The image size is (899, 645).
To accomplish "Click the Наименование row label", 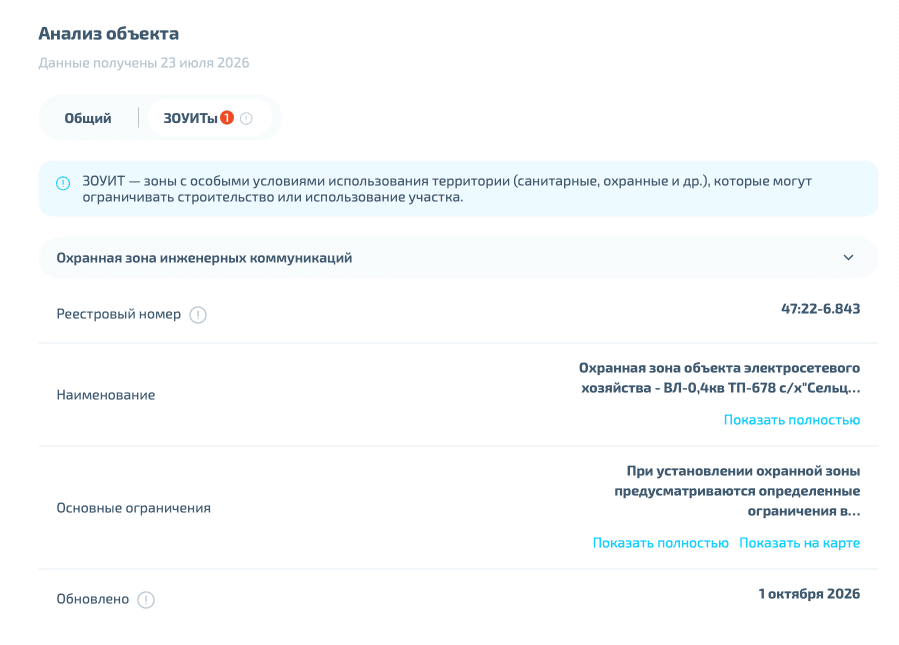I will [105, 395].
